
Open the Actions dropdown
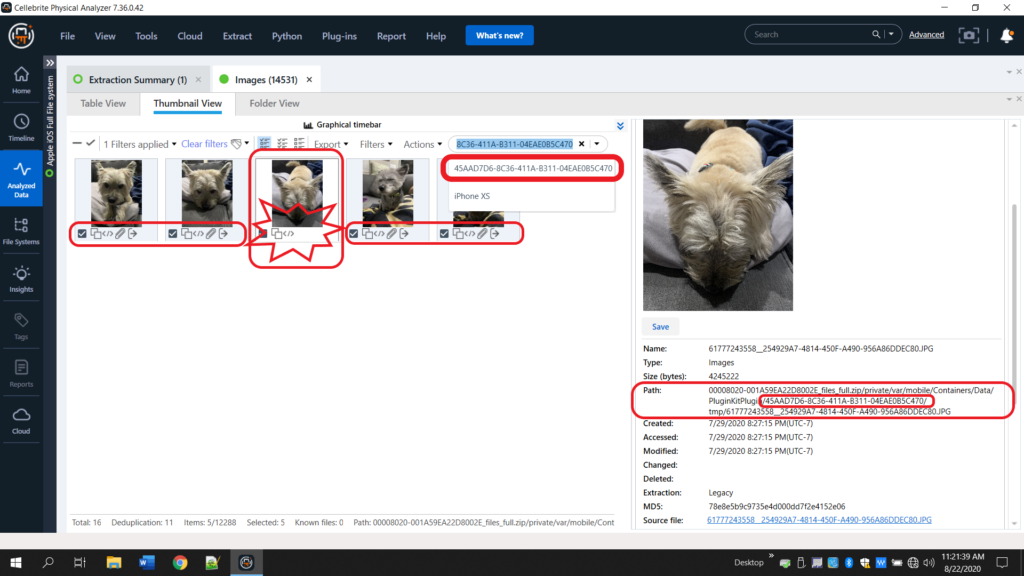click(x=423, y=144)
